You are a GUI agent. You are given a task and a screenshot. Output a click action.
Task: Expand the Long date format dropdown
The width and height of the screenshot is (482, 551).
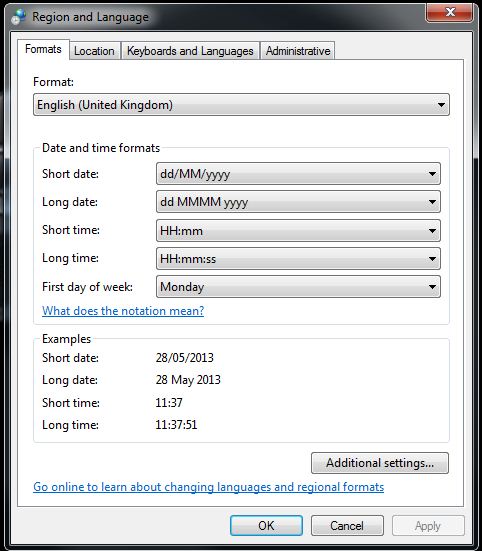(x=298, y=202)
